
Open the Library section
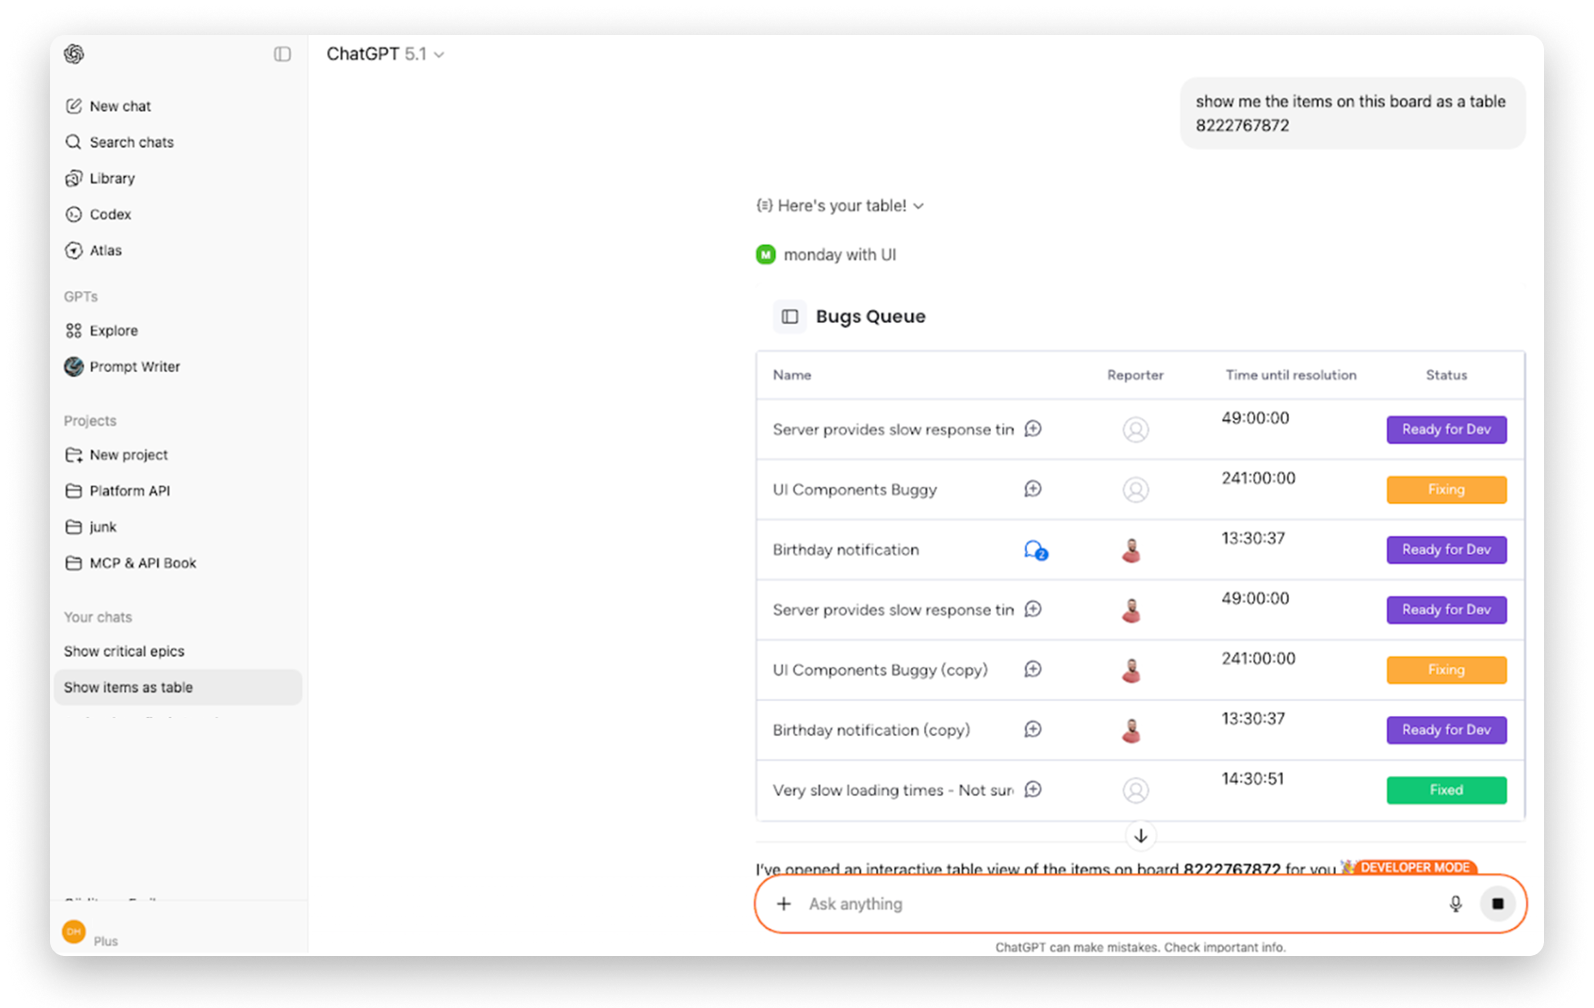tap(100, 178)
